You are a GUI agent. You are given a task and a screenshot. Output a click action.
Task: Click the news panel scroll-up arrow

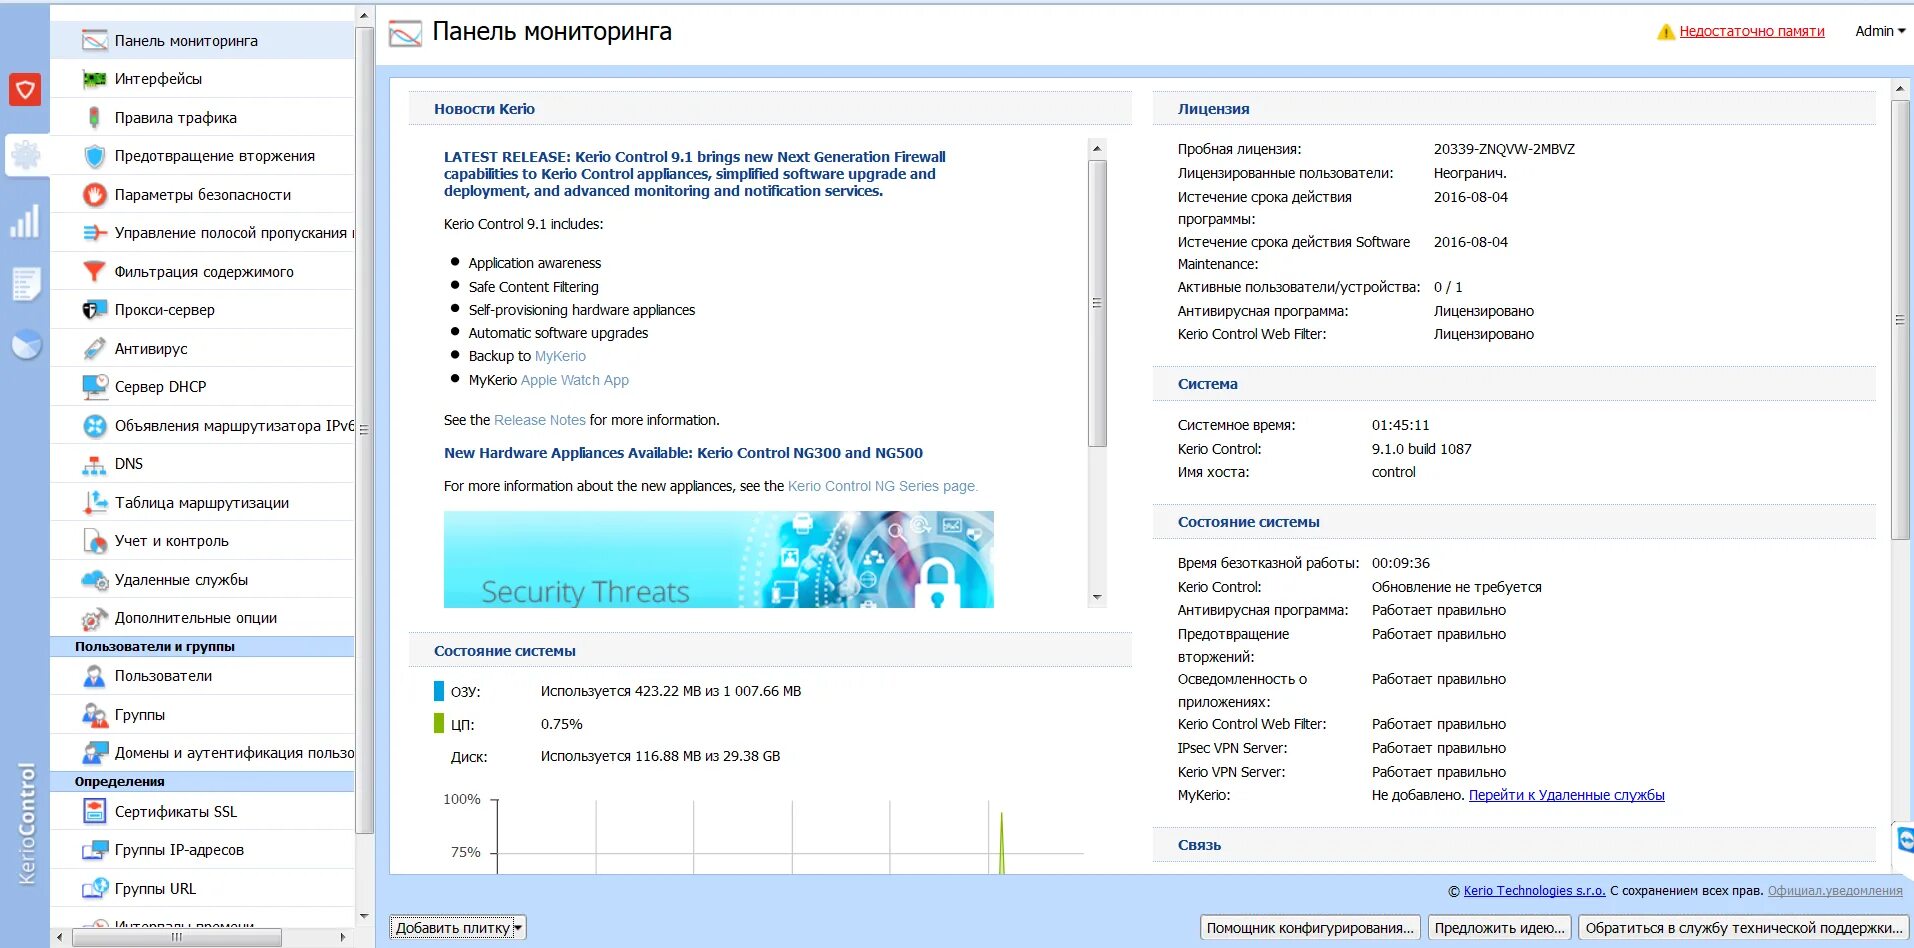point(1097,149)
